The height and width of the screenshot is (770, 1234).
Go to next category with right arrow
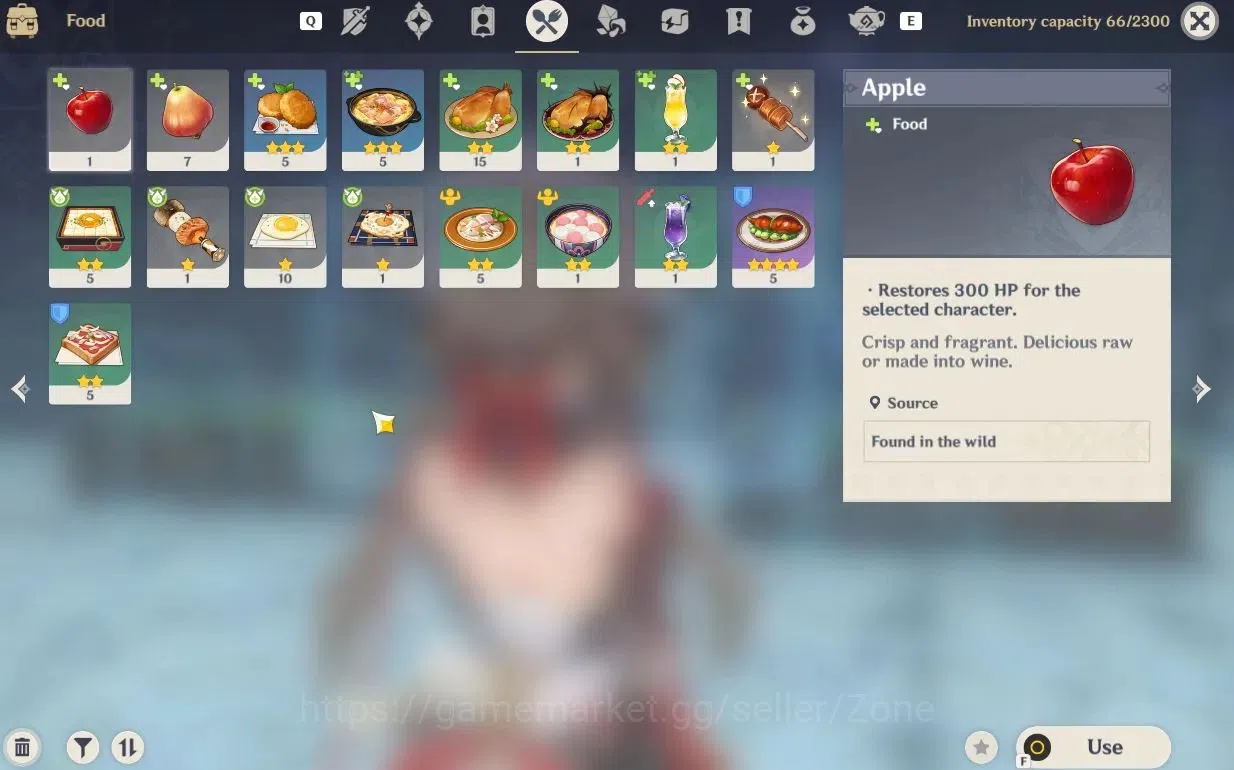coord(1202,389)
